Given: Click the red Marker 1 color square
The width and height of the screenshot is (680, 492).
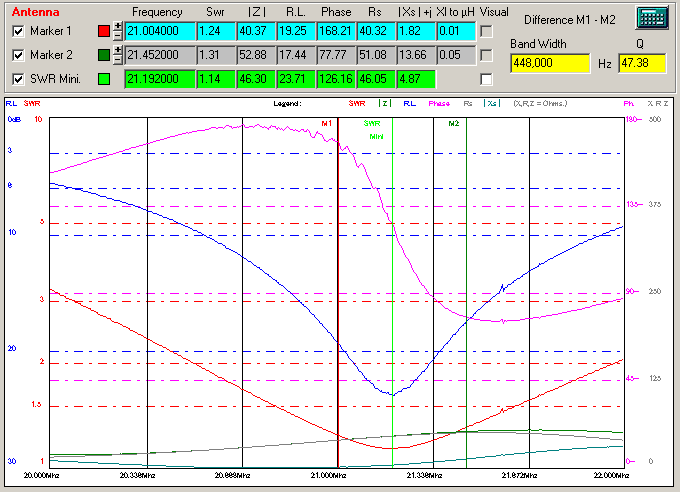Looking at the screenshot, I should pyautogui.click(x=104, y=31).
